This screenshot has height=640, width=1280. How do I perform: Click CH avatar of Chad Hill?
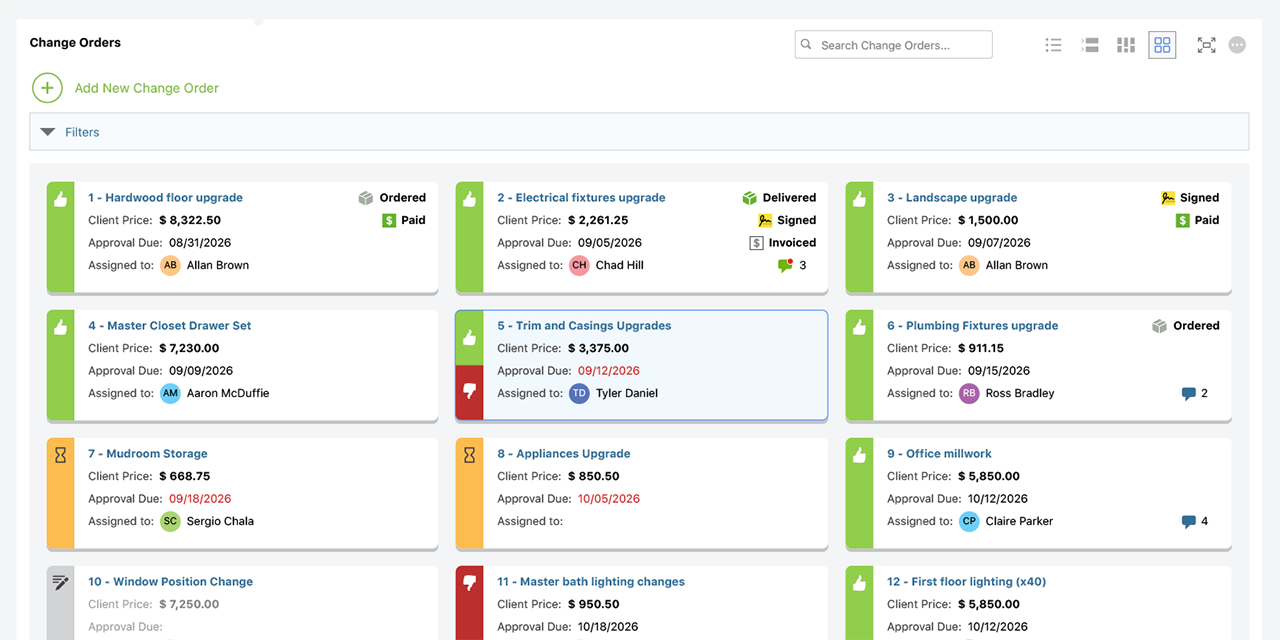580,265
